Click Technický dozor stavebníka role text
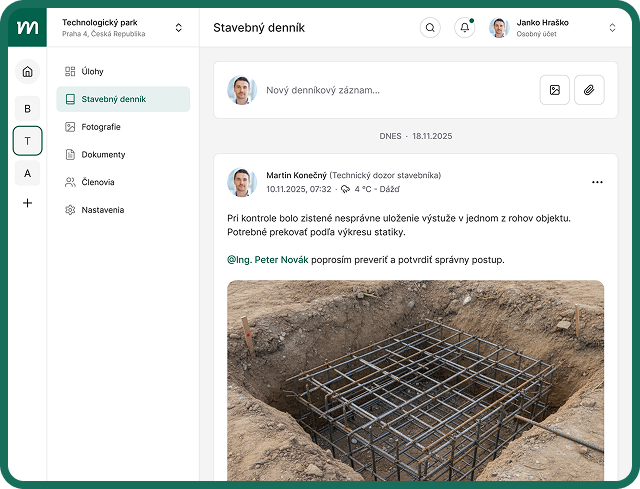 click(385, 175)
